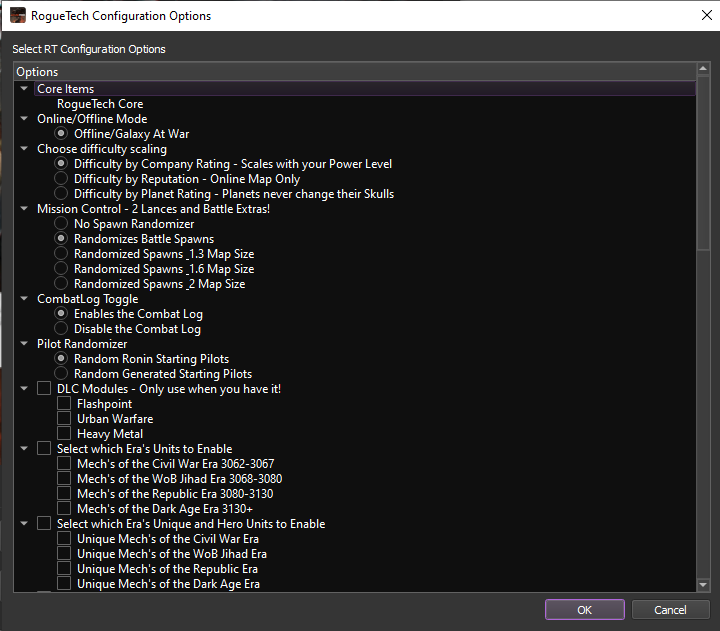
Task: Collapse the DLC Modules group
Action: [x=24, y=389]
